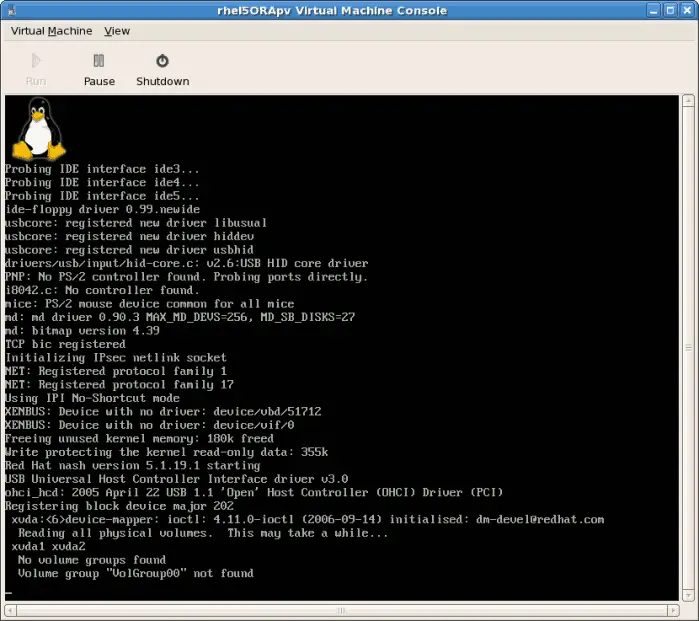The width and height of the screenshot is (699, 621).
Task: Click the horizontal scrollbar right arrow
Action: (672, 609)
